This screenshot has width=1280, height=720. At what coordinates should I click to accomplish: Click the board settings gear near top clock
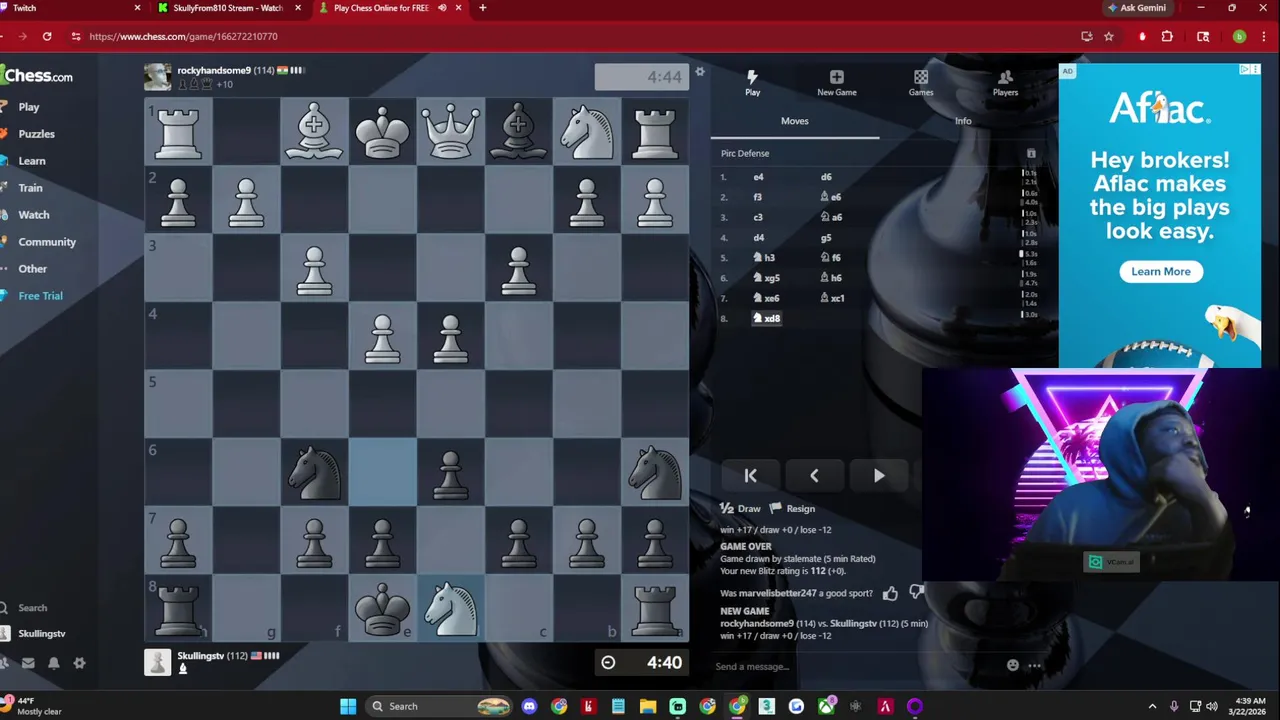(x=700, y=72)
